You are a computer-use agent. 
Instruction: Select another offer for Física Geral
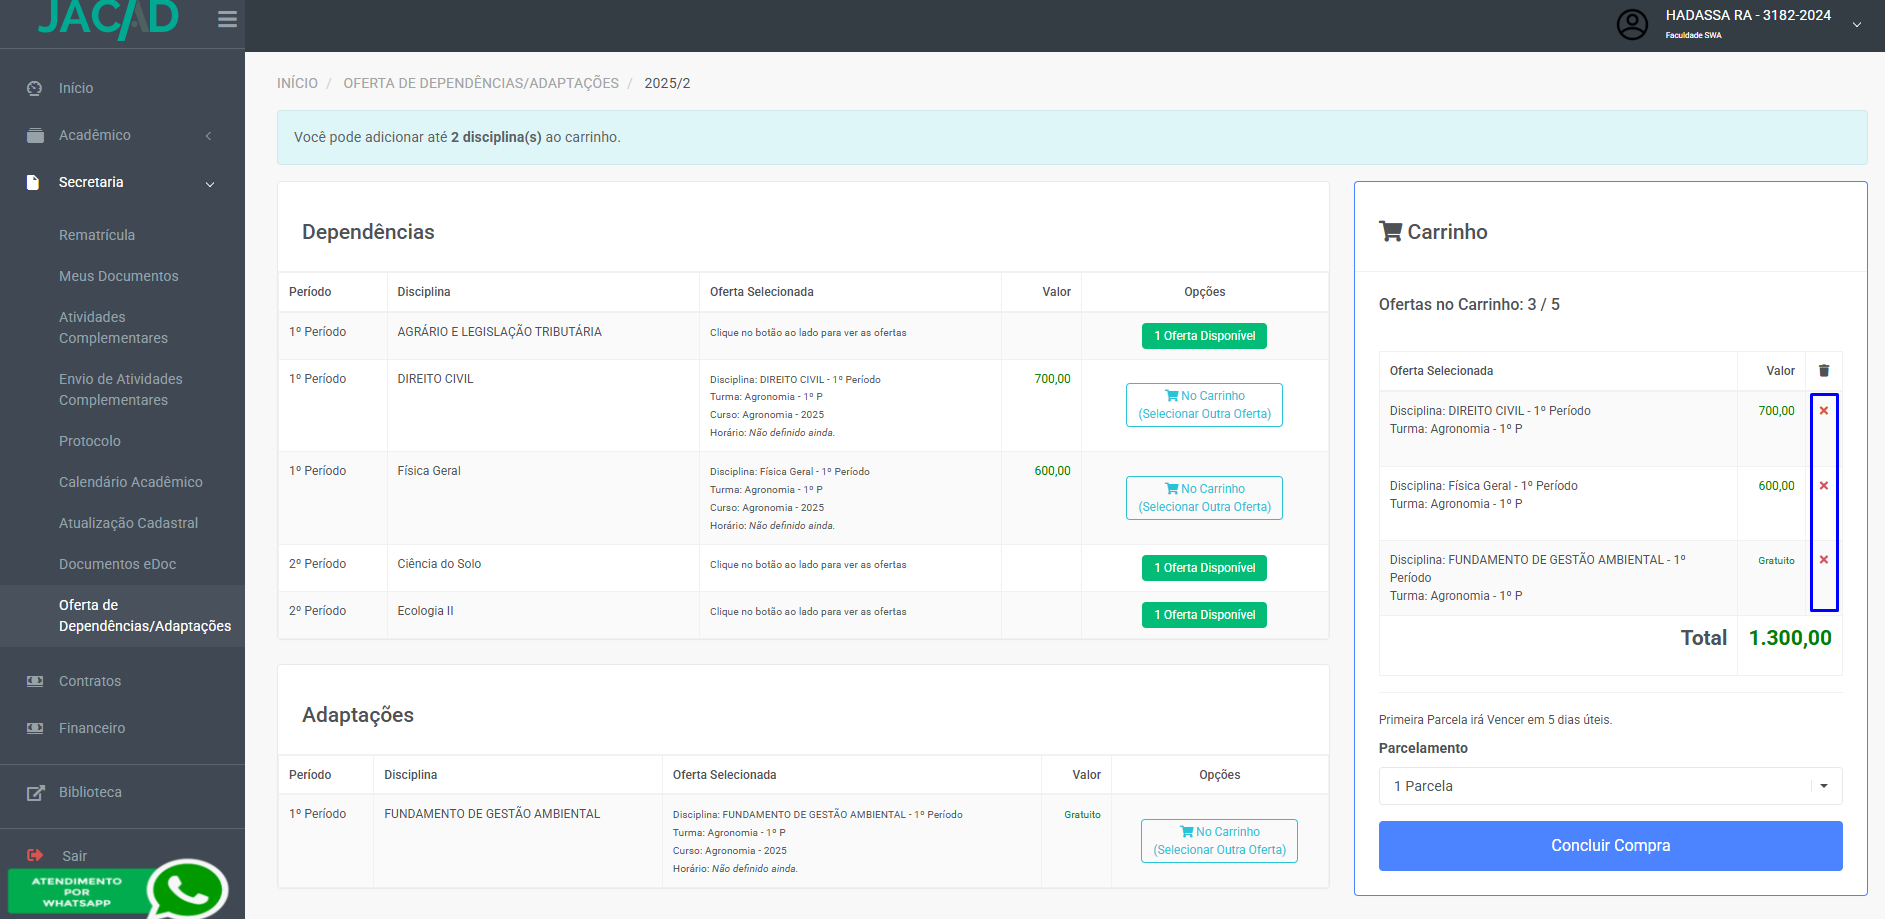coord(1204,498)
